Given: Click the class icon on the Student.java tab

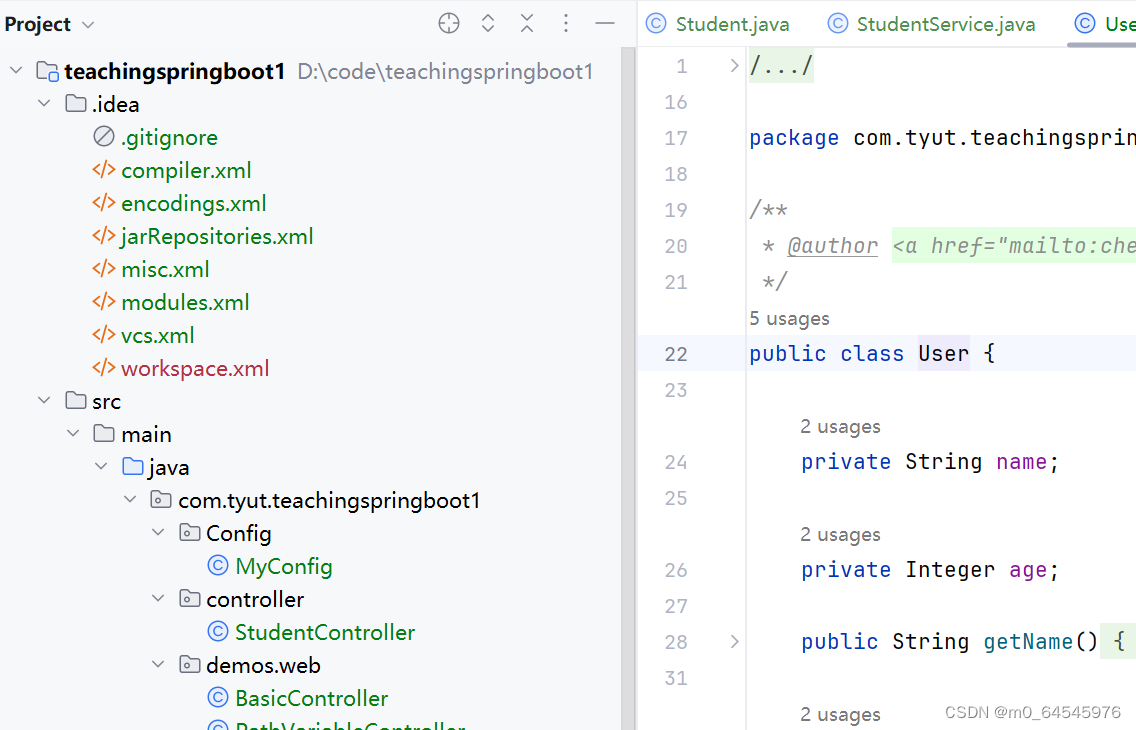Looking at the screenshot, I should click(657, 23).
